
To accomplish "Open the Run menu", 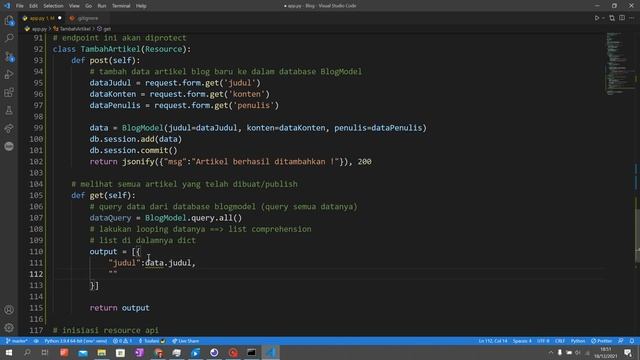I will pos(102,6).
